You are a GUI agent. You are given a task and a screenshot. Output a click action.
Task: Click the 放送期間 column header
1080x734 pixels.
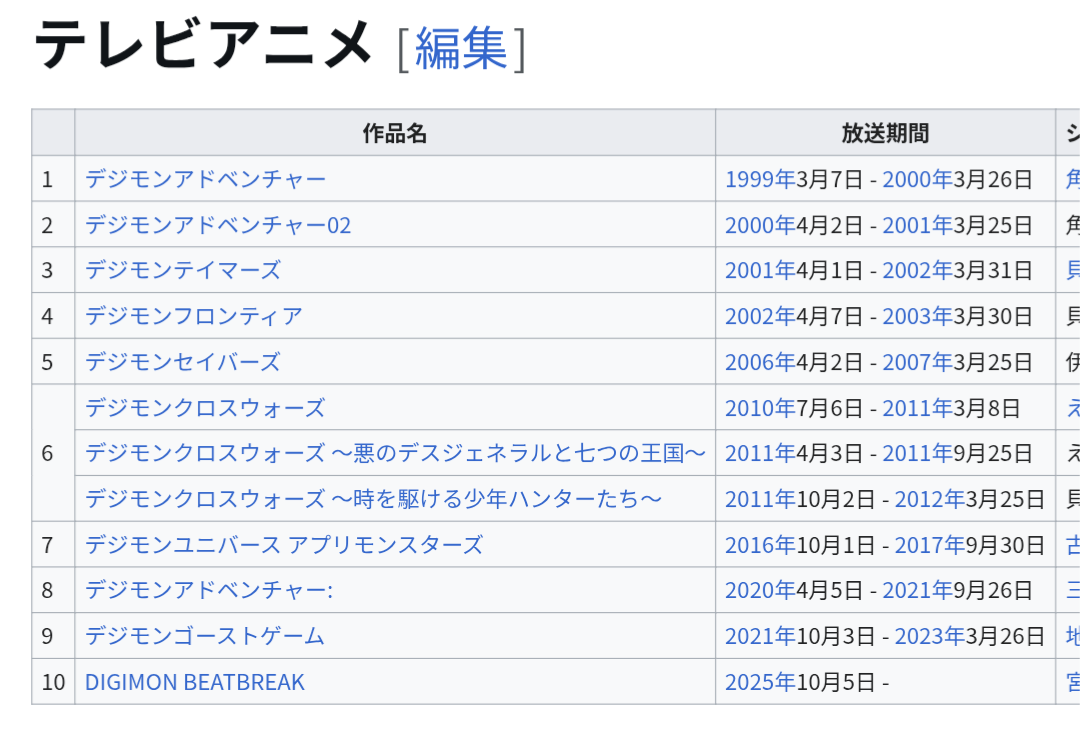(x=885, y=133)
